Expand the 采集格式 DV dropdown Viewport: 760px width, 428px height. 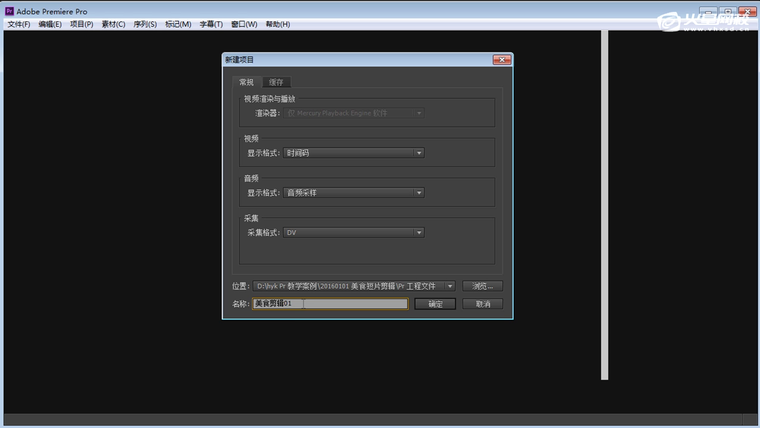354,233
